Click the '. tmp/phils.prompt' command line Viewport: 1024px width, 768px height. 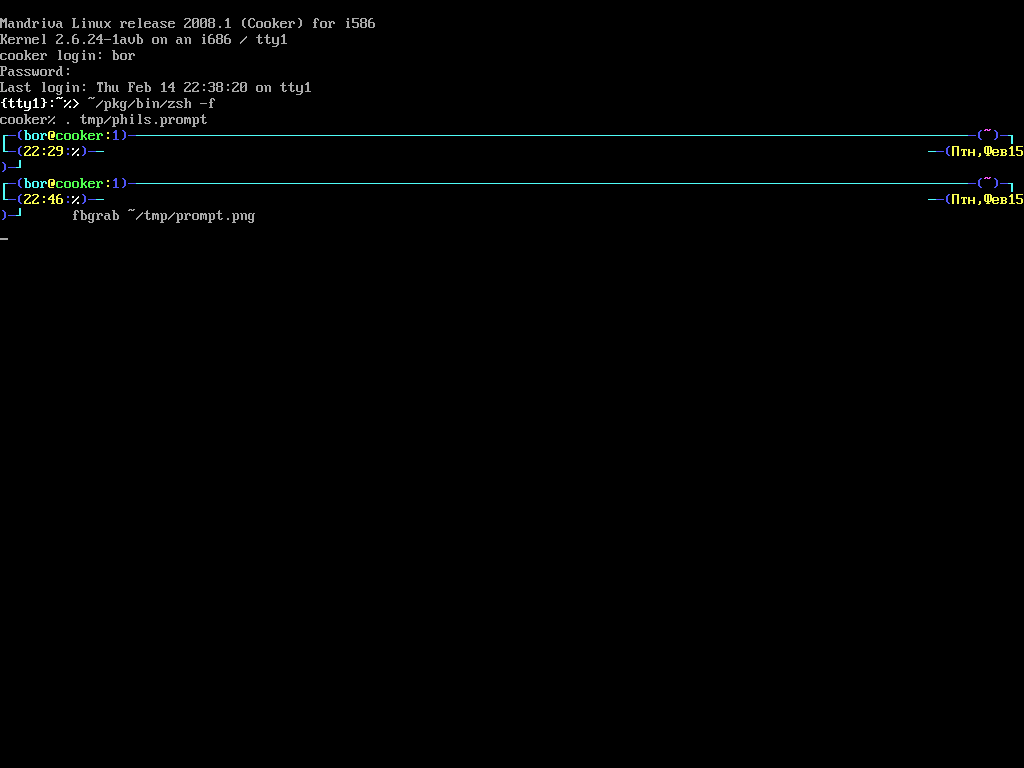coord(136,120)
